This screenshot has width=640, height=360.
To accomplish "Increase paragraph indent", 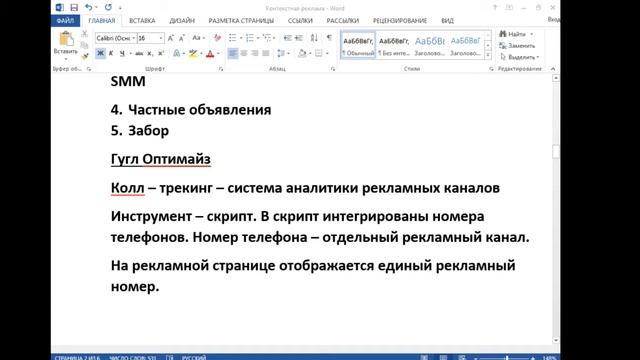I will click(x=299, y=38).
